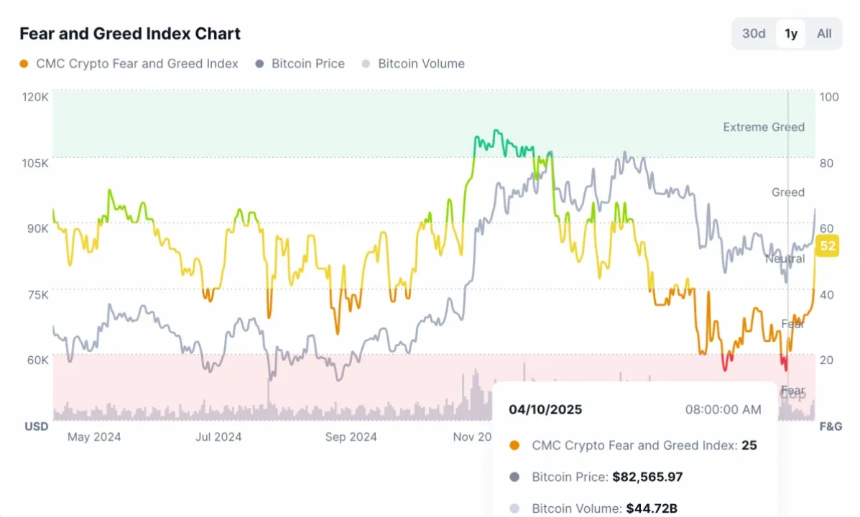Click the orange index dot in the tooltip
This screenshot has height=517, width=860.
pos(514,446)
